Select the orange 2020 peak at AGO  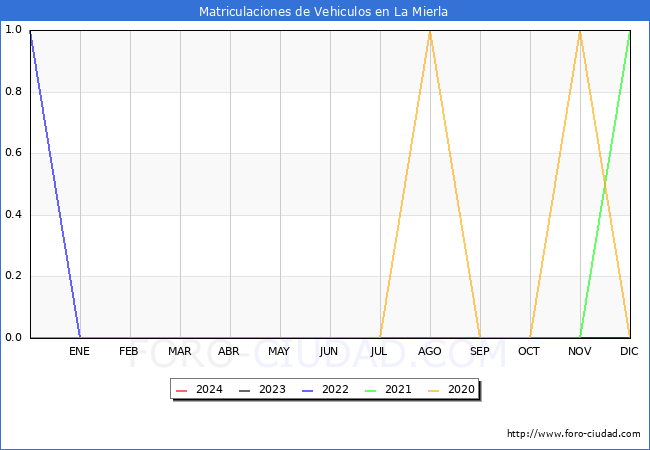[430, 31]
